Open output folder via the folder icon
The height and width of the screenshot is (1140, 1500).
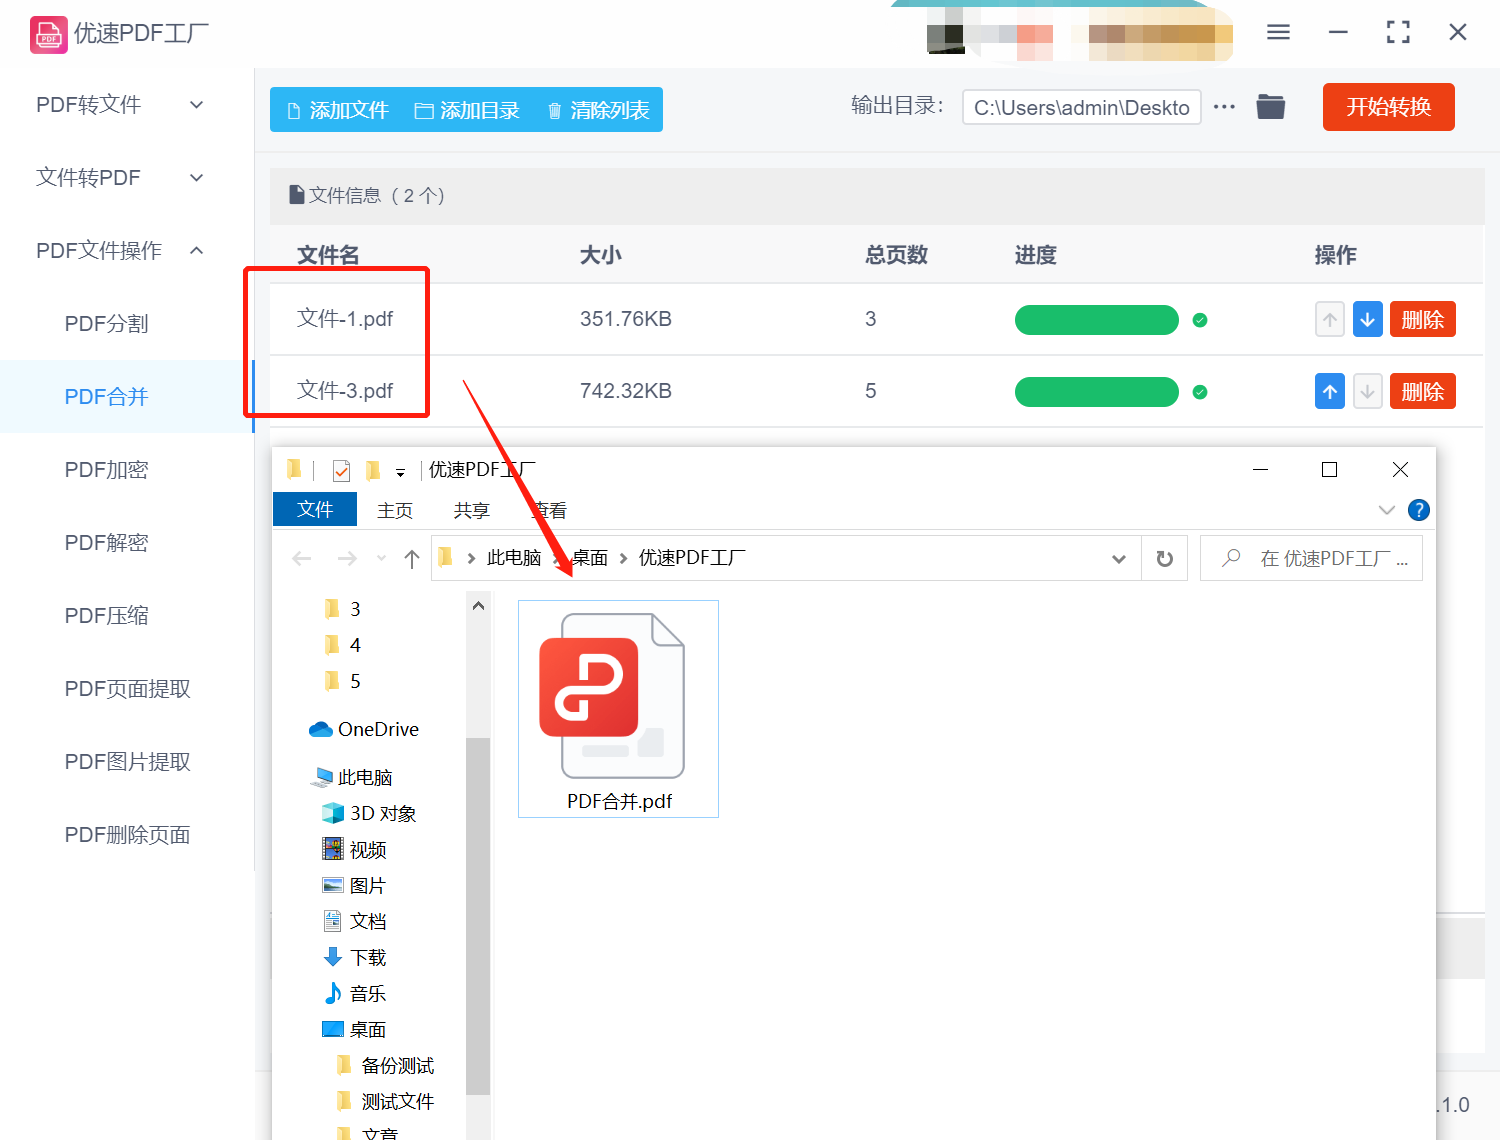click(x=1271, y=106)
